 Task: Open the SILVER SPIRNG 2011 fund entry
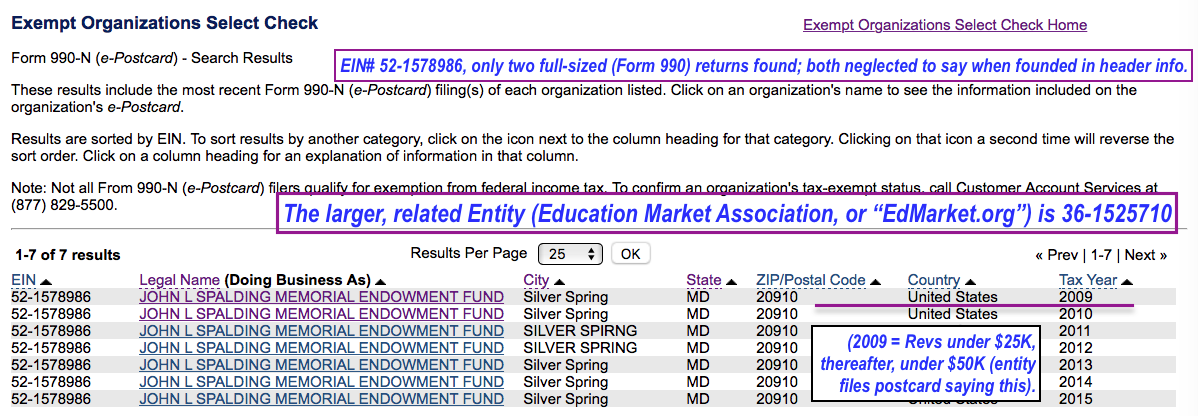coord(321,331)
